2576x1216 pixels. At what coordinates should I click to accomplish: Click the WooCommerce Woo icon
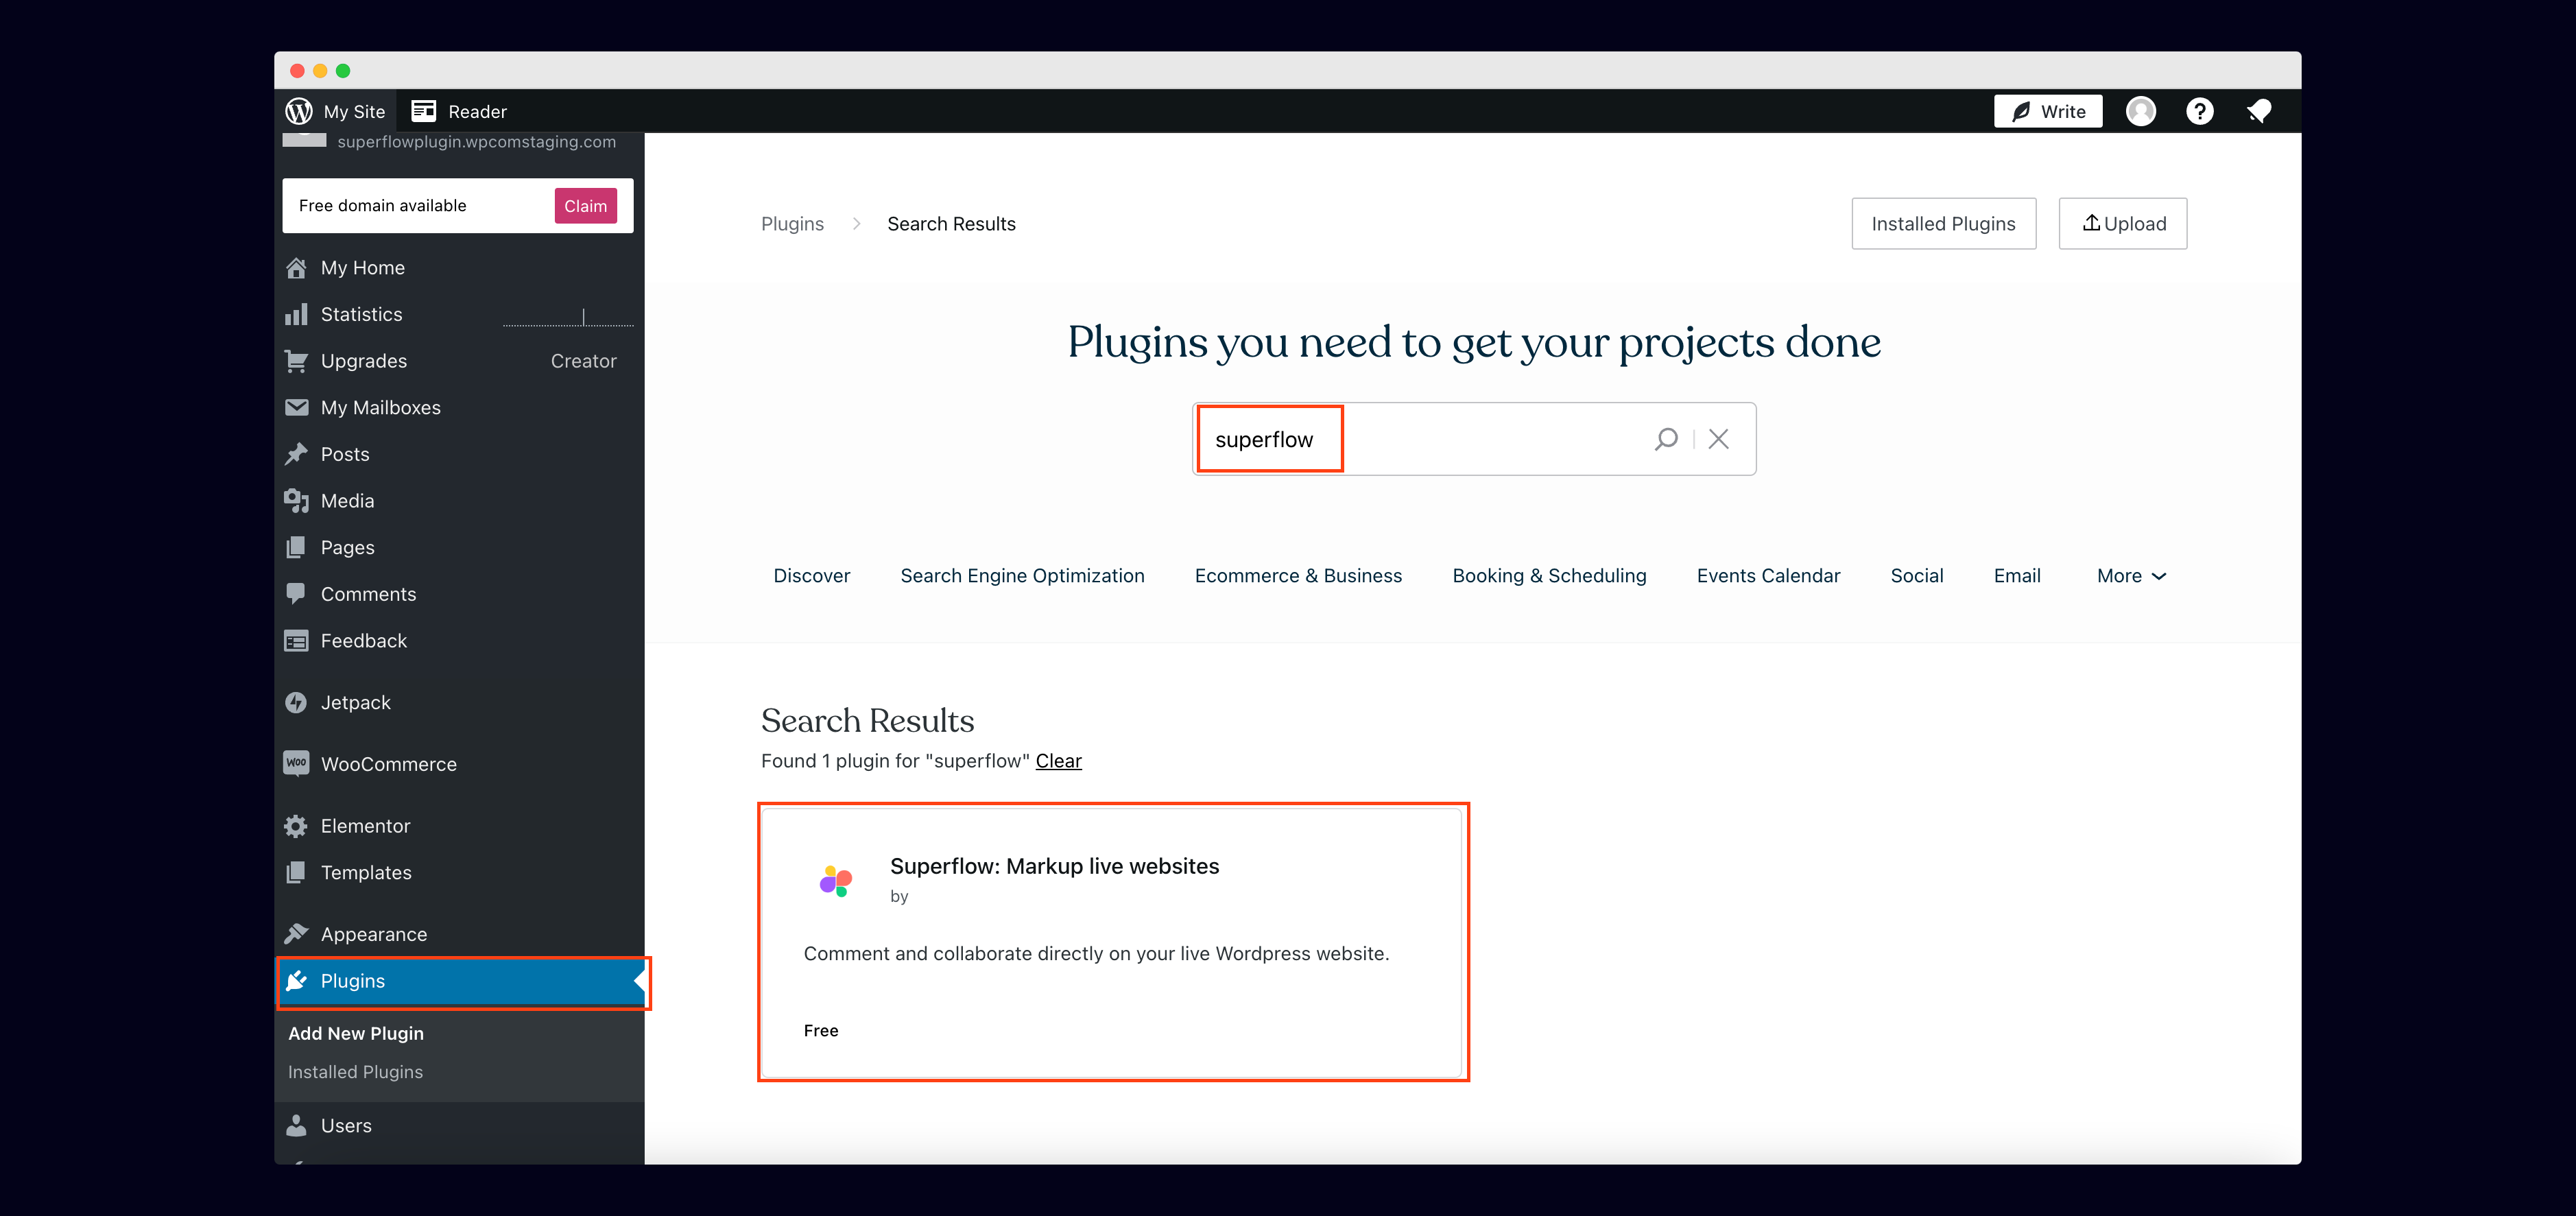pyautogui.click(x=296, y=763)
